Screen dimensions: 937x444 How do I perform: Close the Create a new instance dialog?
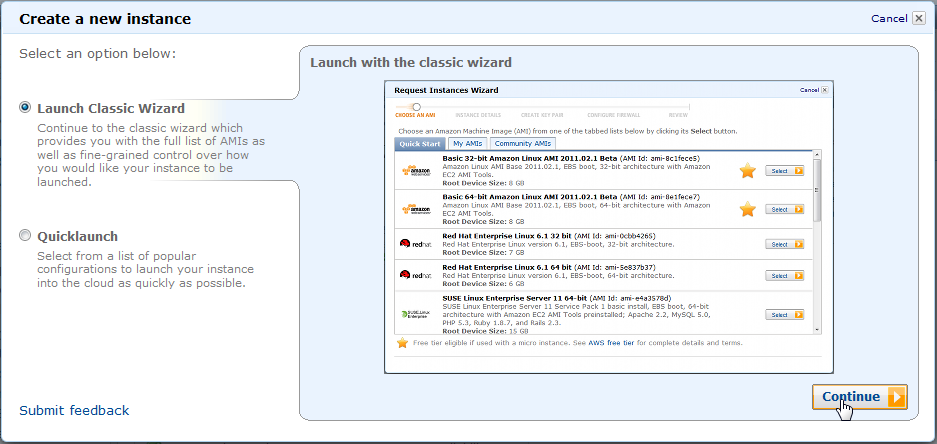[919, 19]
